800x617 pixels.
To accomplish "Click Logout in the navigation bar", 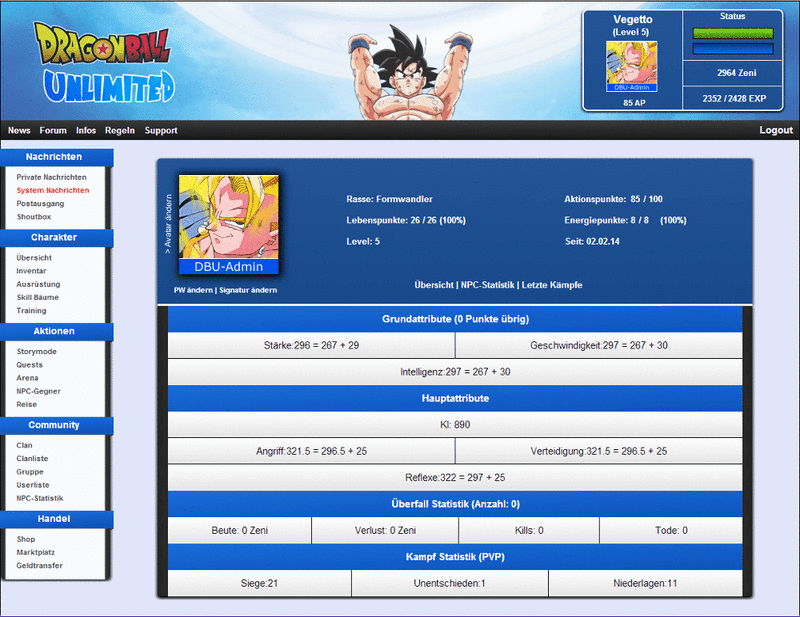I will tap(776, 130).
